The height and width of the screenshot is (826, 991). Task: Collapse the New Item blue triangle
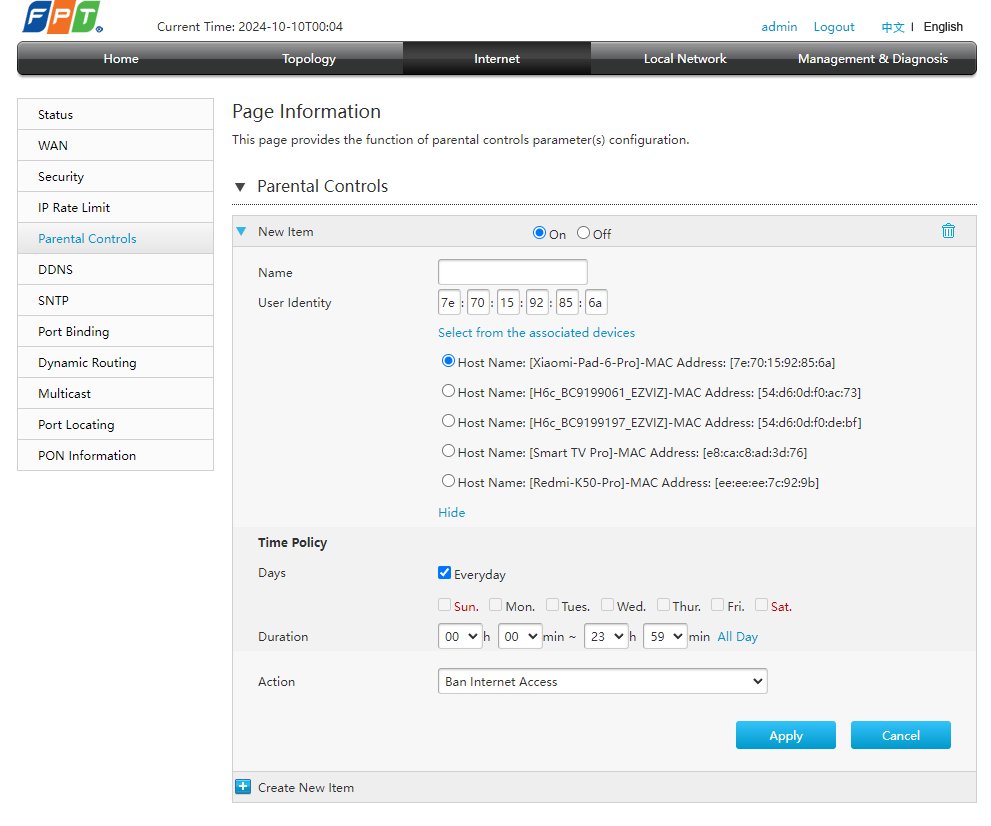[241, 231]
